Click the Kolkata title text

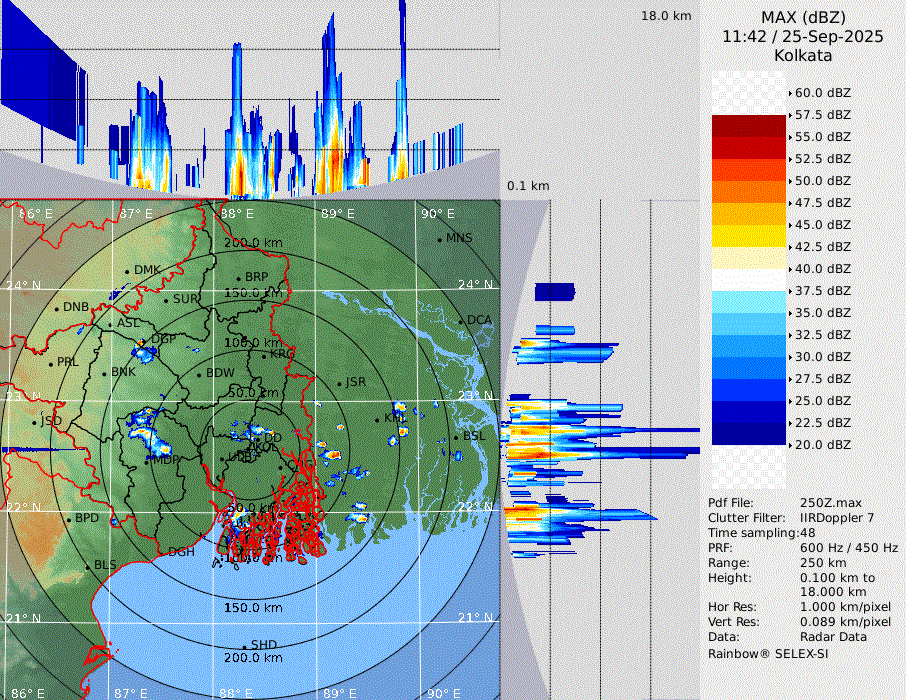click(x=802, y=56)
